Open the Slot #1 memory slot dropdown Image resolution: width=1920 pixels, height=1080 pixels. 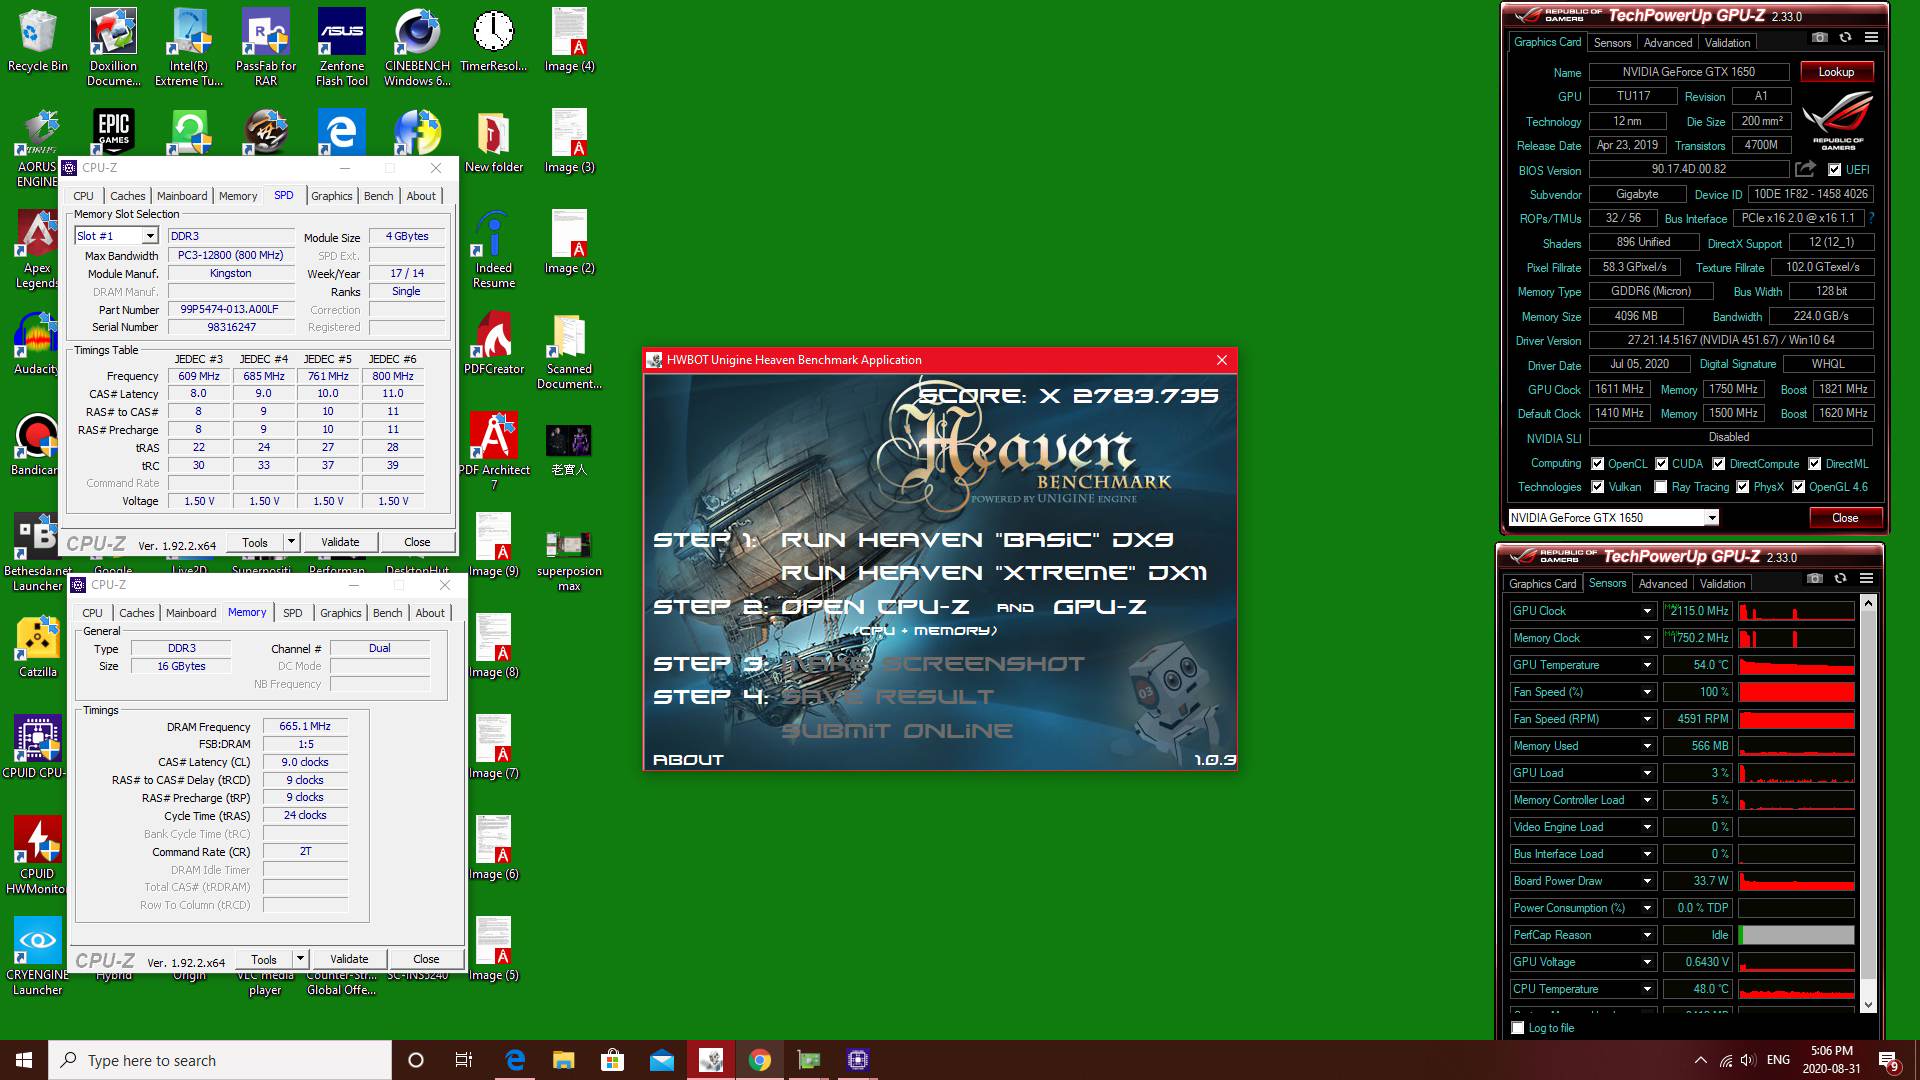point(150,236)
